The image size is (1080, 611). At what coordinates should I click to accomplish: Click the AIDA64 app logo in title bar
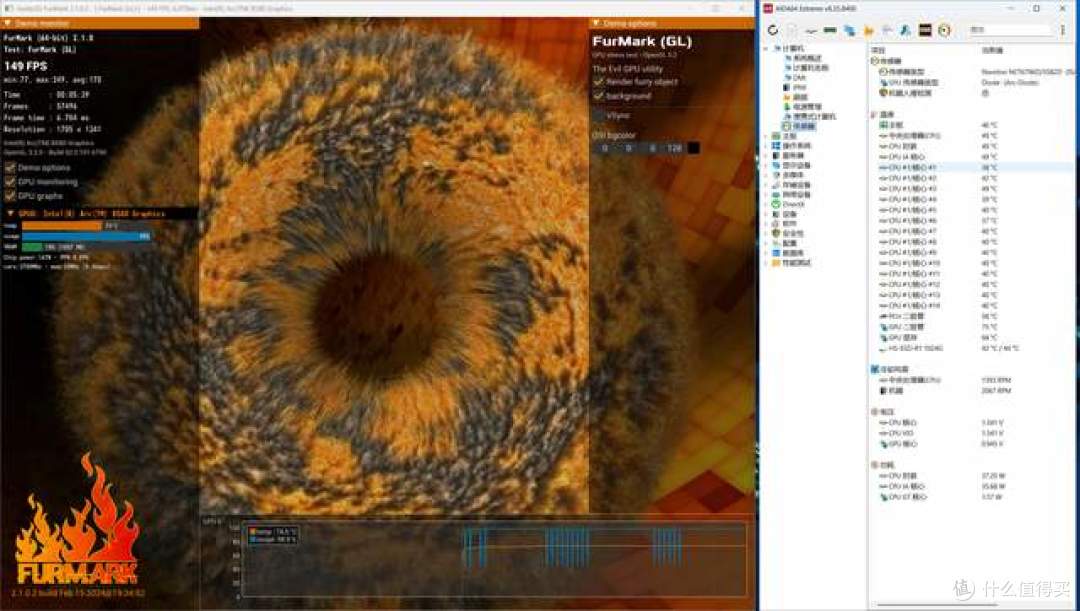768,8
